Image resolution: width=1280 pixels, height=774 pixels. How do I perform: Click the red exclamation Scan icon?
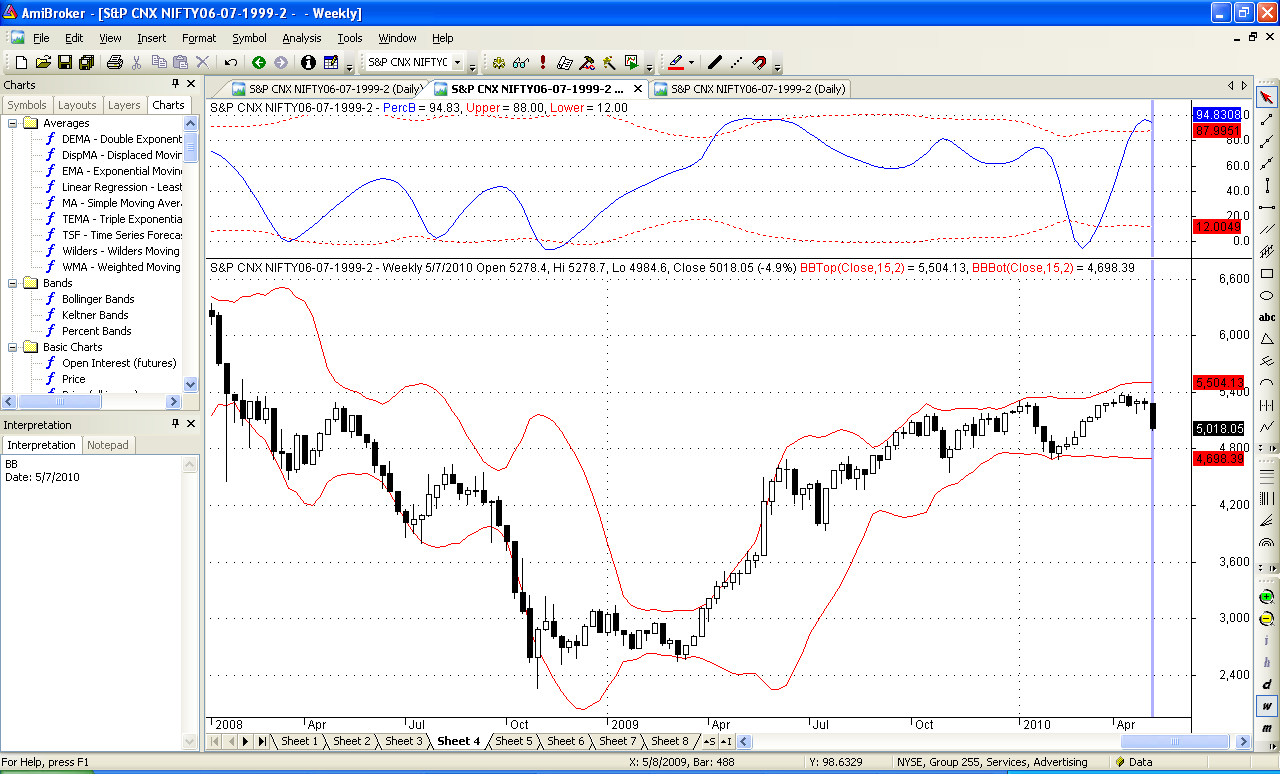click(x=542, y=62)
